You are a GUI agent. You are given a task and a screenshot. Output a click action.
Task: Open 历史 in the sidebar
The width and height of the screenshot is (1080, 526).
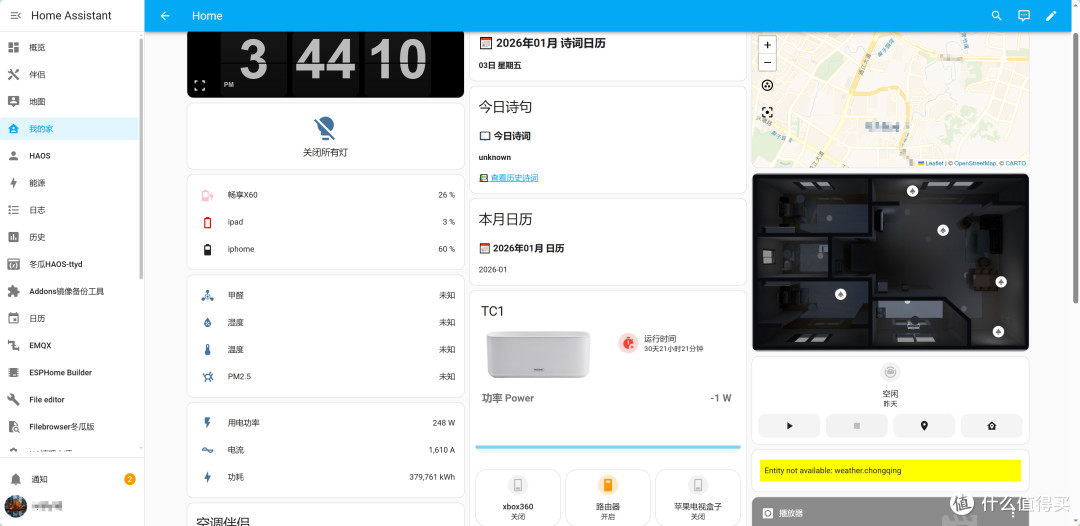click(x=70, y=237)
